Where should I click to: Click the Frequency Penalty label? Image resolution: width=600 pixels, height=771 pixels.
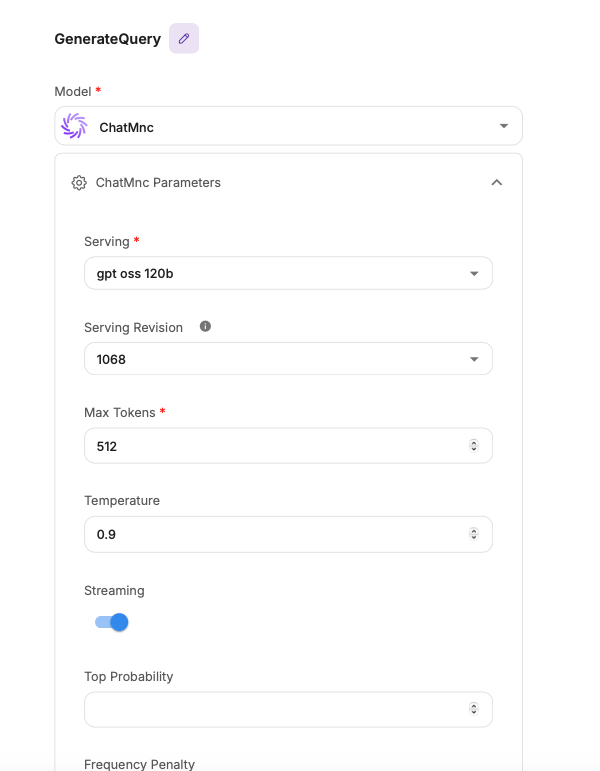click(139, 764)
